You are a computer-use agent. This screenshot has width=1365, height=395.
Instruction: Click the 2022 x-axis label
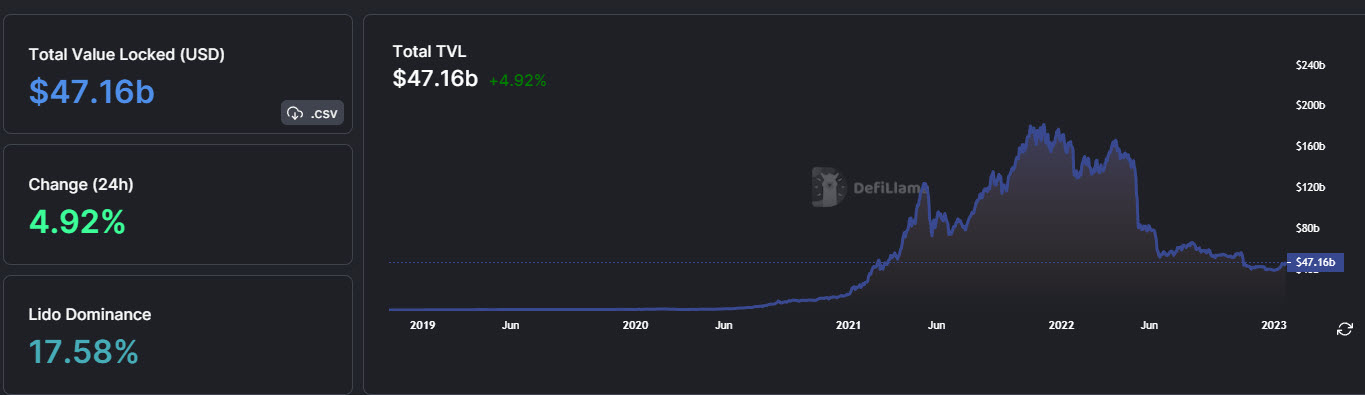(1061, 325)
